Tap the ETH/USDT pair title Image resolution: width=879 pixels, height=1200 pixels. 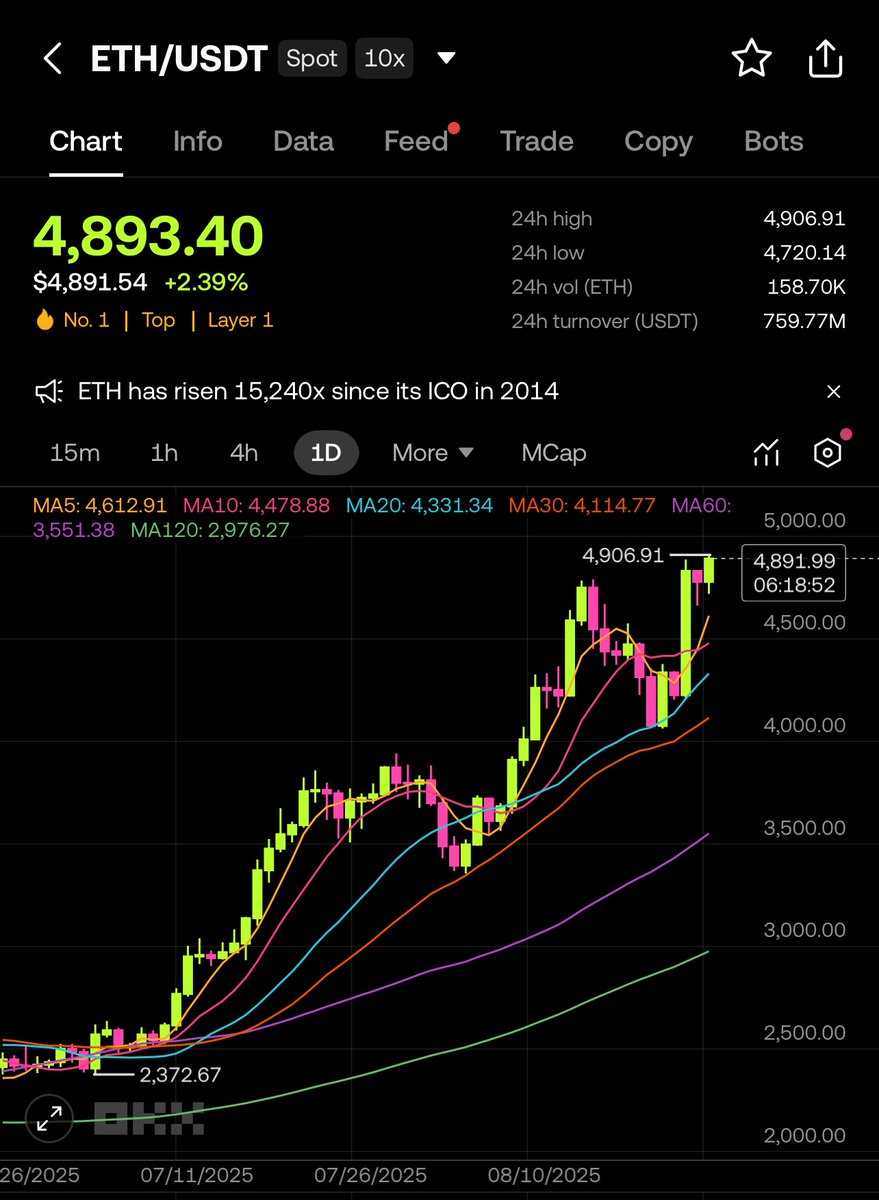tap(179, 59)
